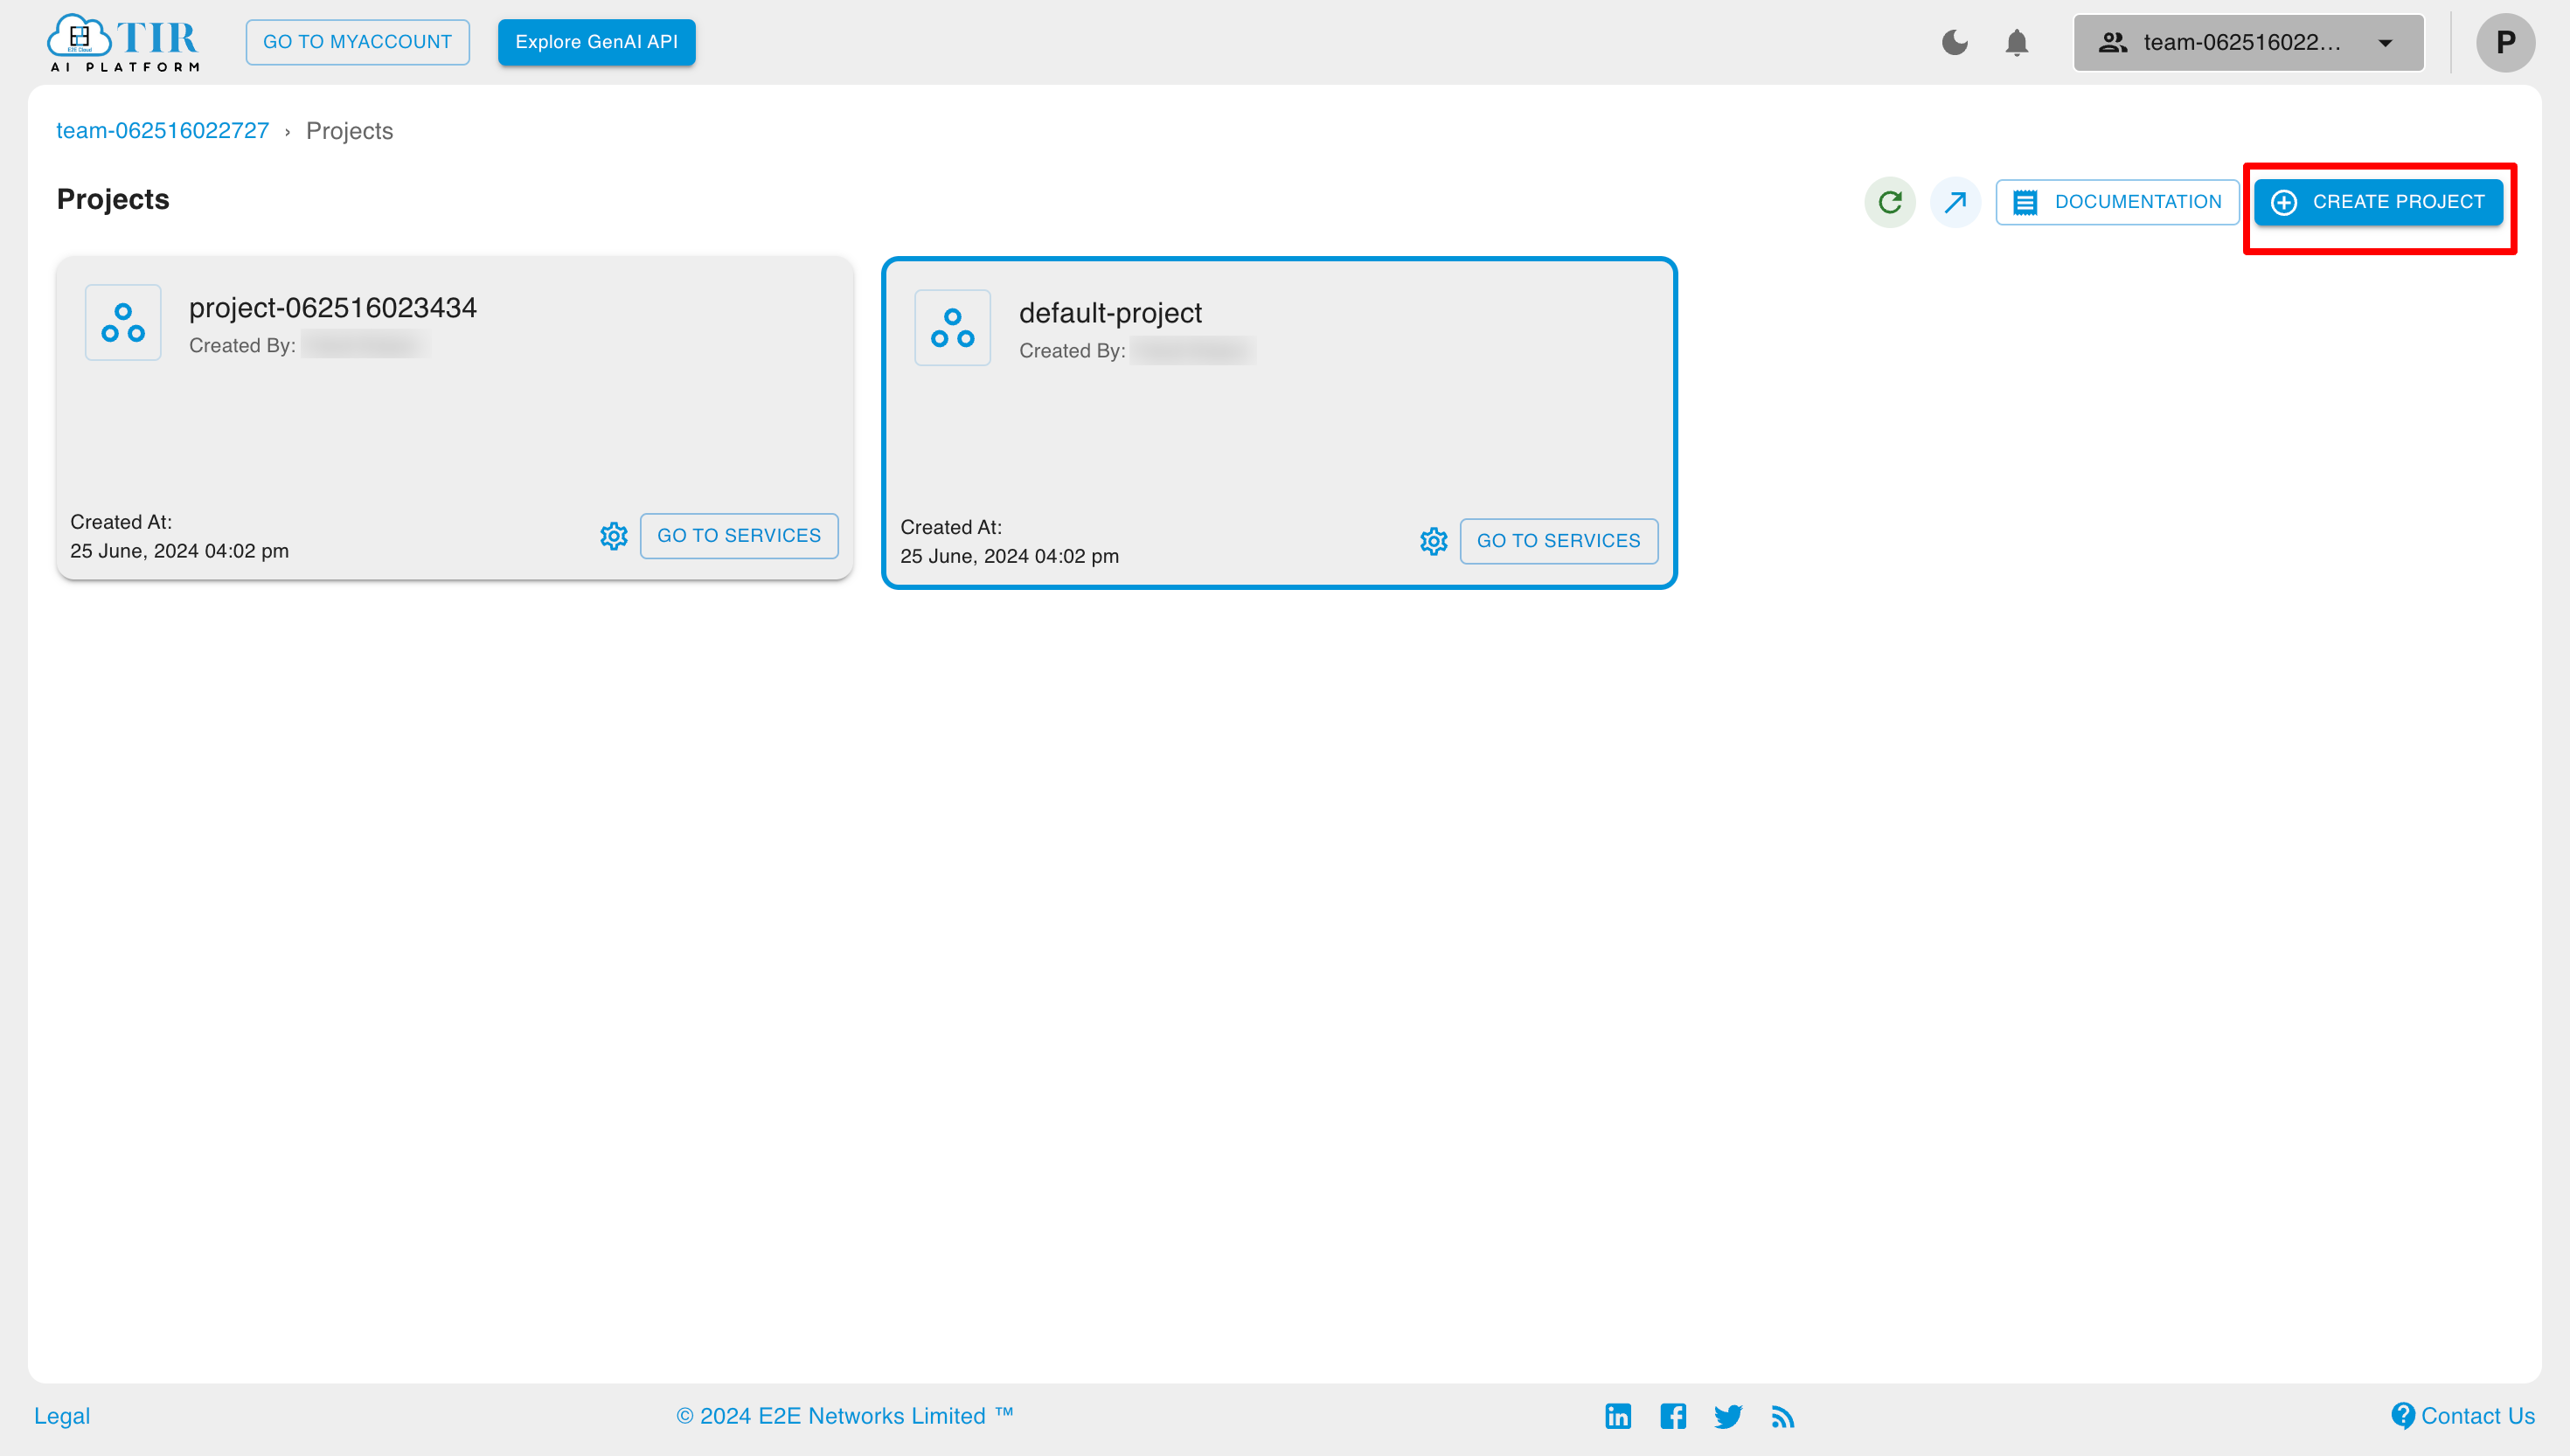Viewport: 2570px width, 1456px height.
Task: Click the 2024 E2E Networks Limited copyright
Action: click(845, 1416)
